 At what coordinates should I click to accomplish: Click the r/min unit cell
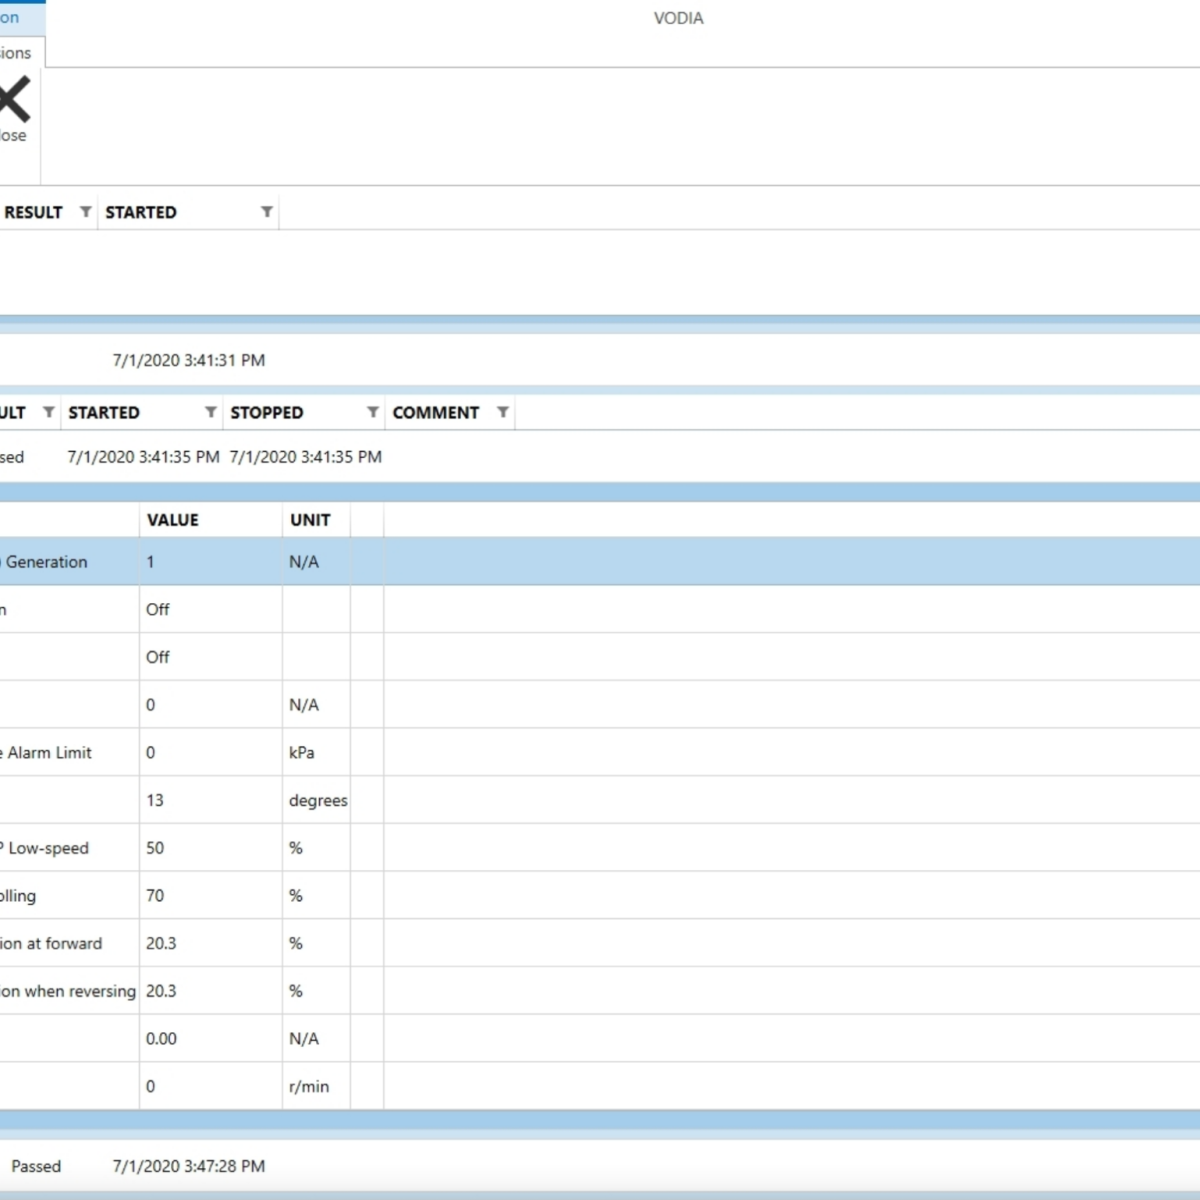pyautogui.click(x=309, y=1086)
